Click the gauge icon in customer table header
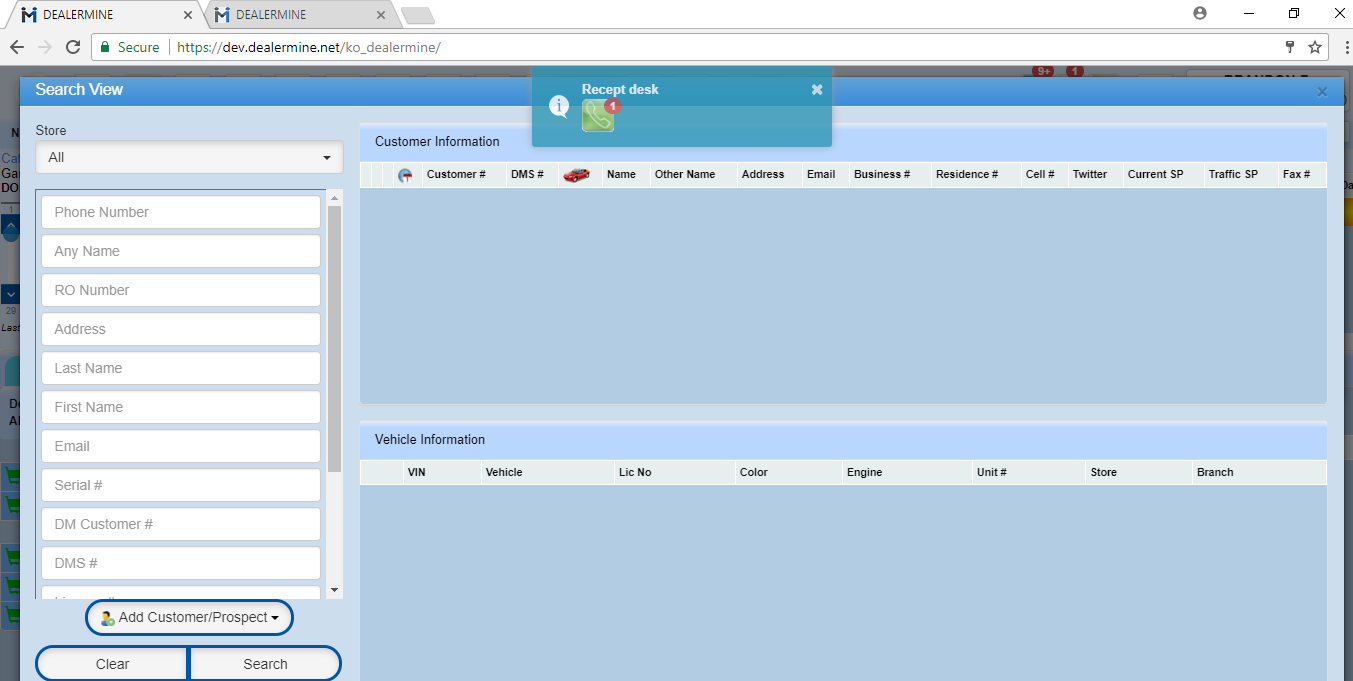 [x=405, y=175]
